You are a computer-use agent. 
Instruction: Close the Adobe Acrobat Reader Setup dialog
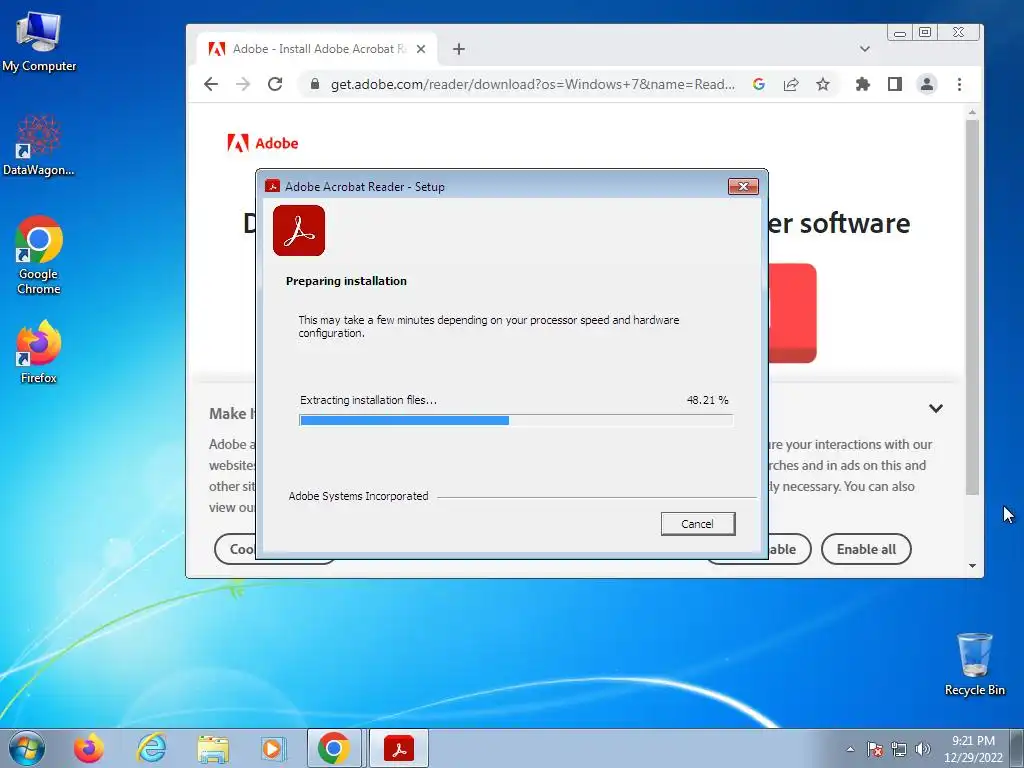[x=743, y=187]
